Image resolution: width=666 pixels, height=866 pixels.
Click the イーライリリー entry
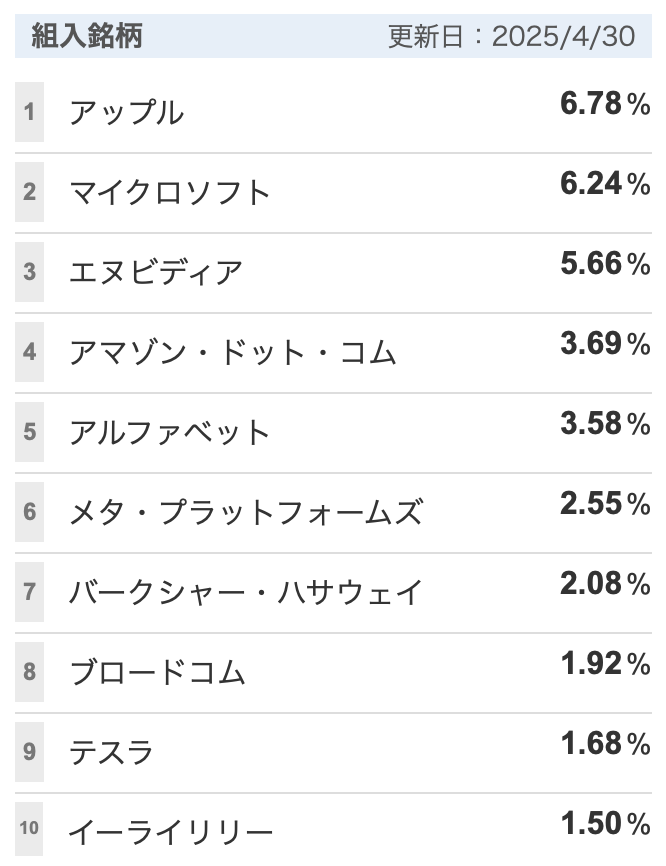point(171,832)
